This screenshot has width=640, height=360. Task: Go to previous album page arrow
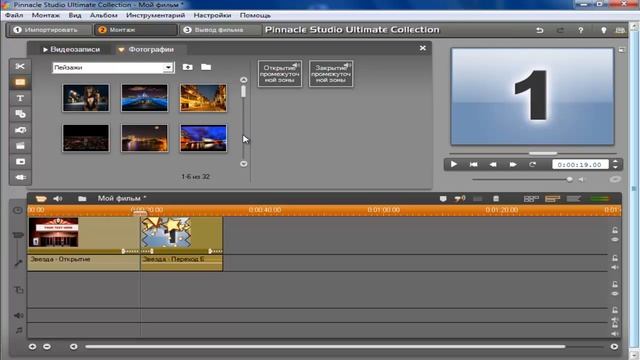pos(244,80)
